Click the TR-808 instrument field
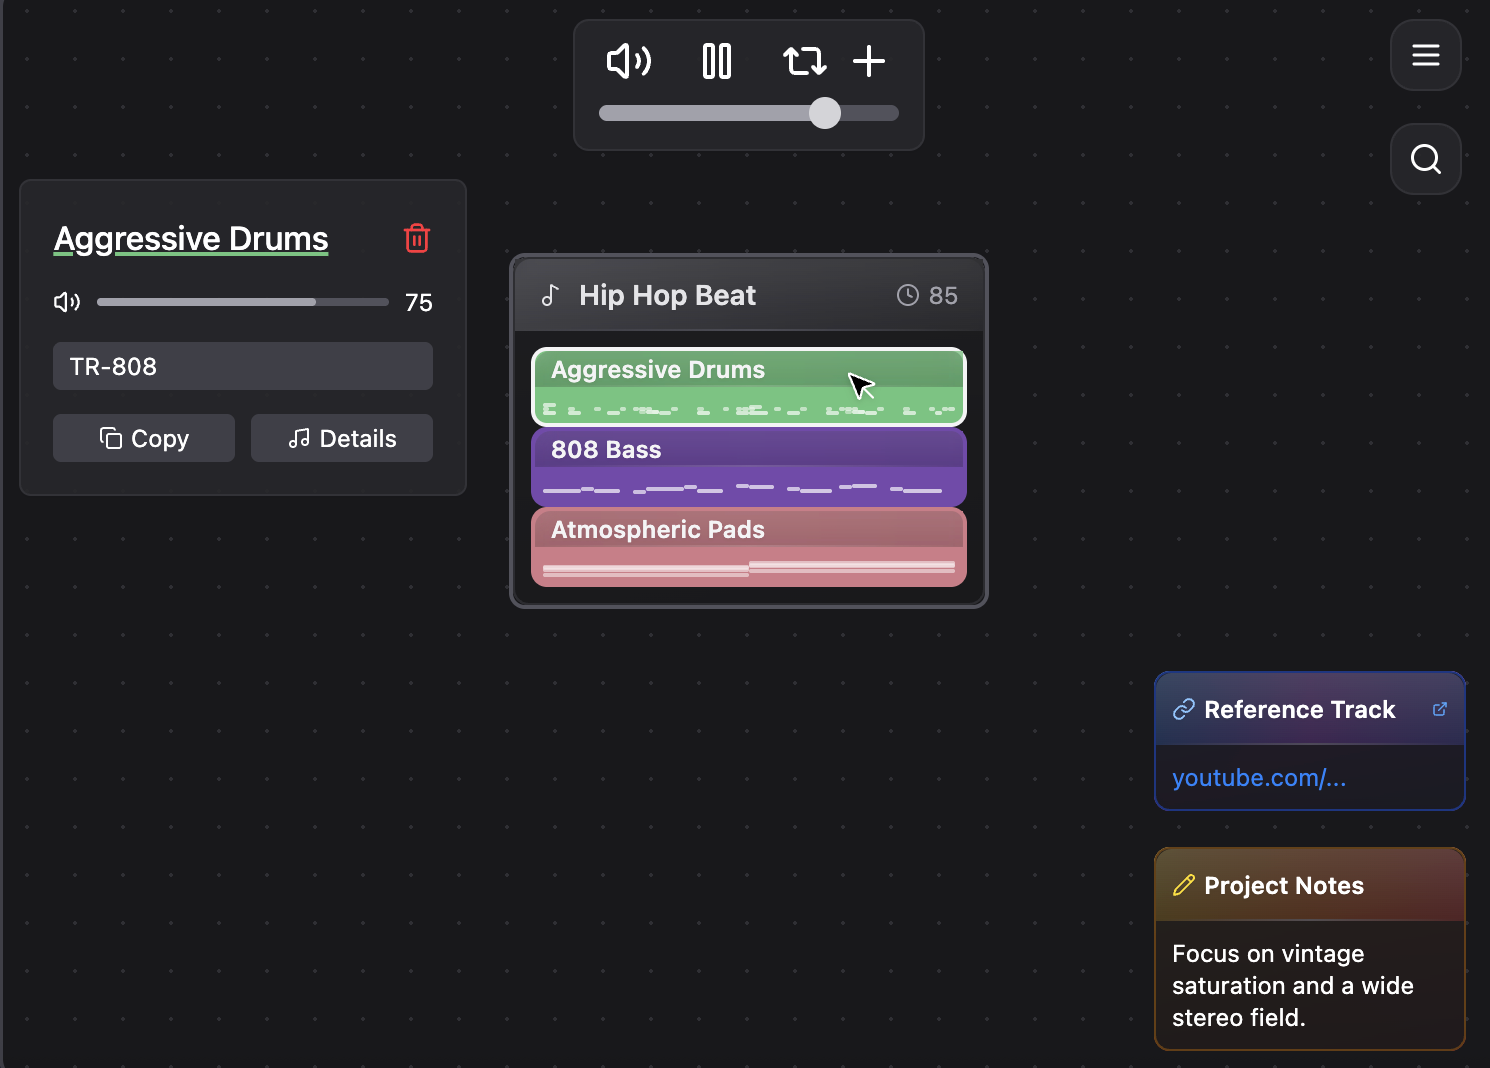This screenshot has height=1068, width=1490. coord(243,366)
